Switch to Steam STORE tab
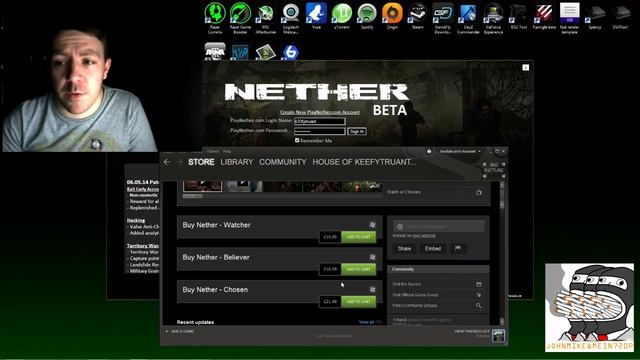This screenshot has height=360, width=640. 201,162
